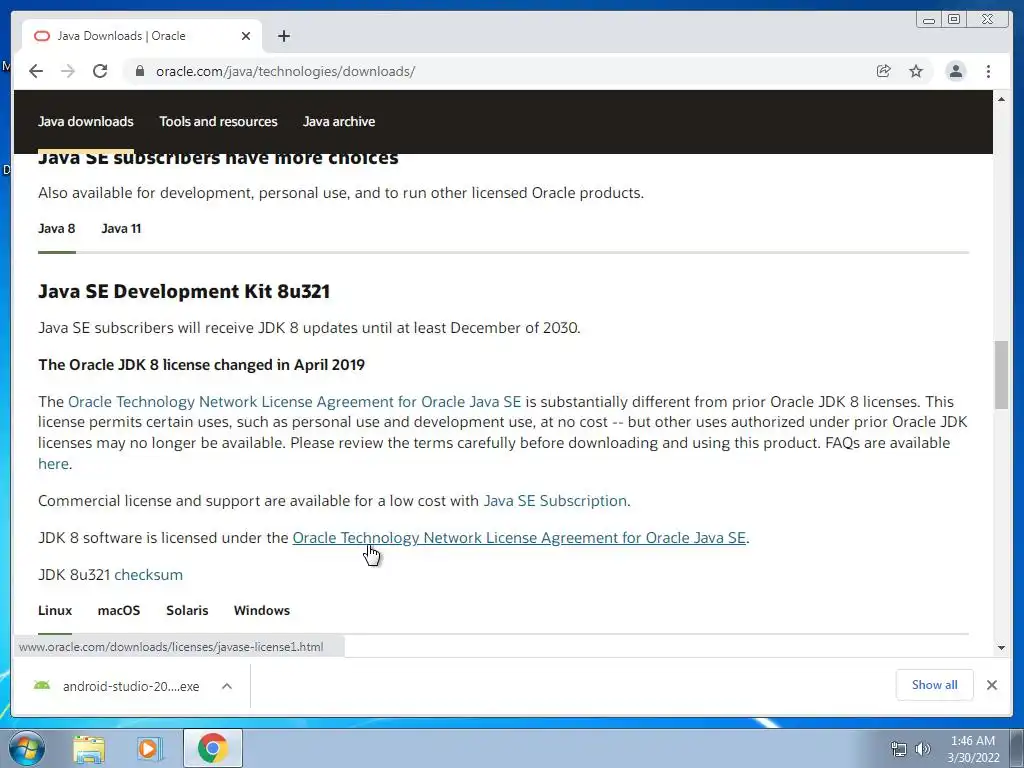
Task: Select the Linux platform tab
Action: tap(55, 611)
